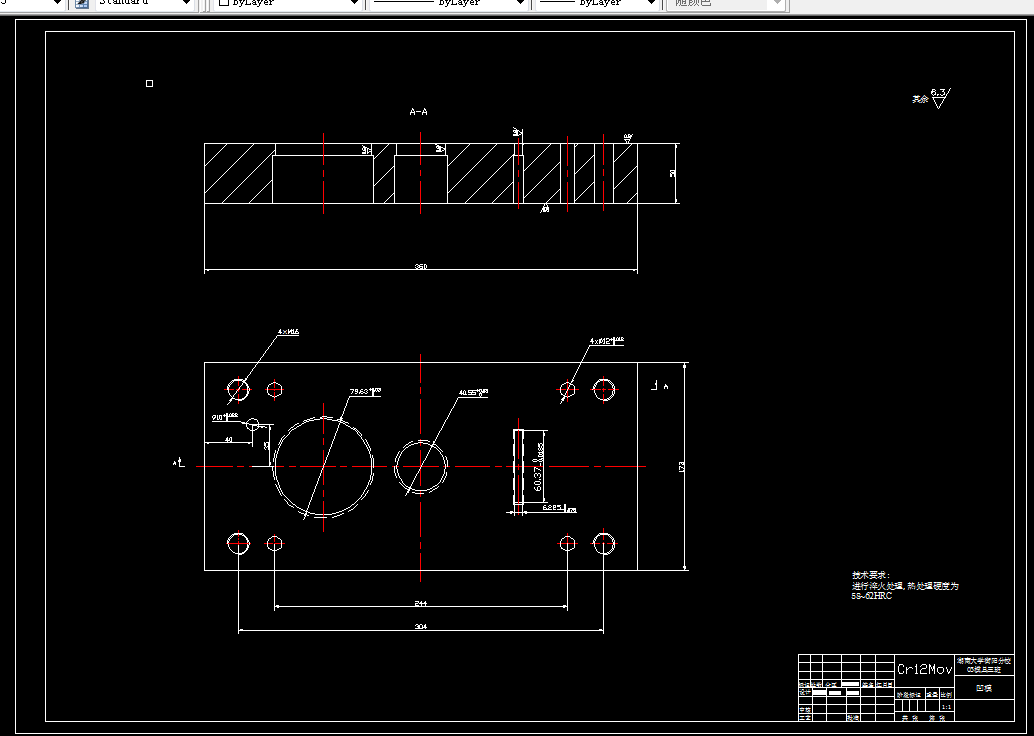Select the 79.63 diameter annotation

pos(365,392)
